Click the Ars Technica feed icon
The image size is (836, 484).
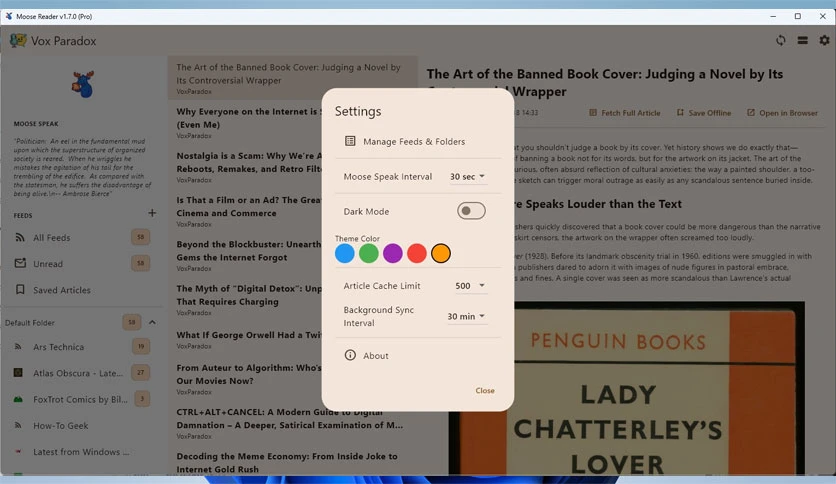click(18, 346)
